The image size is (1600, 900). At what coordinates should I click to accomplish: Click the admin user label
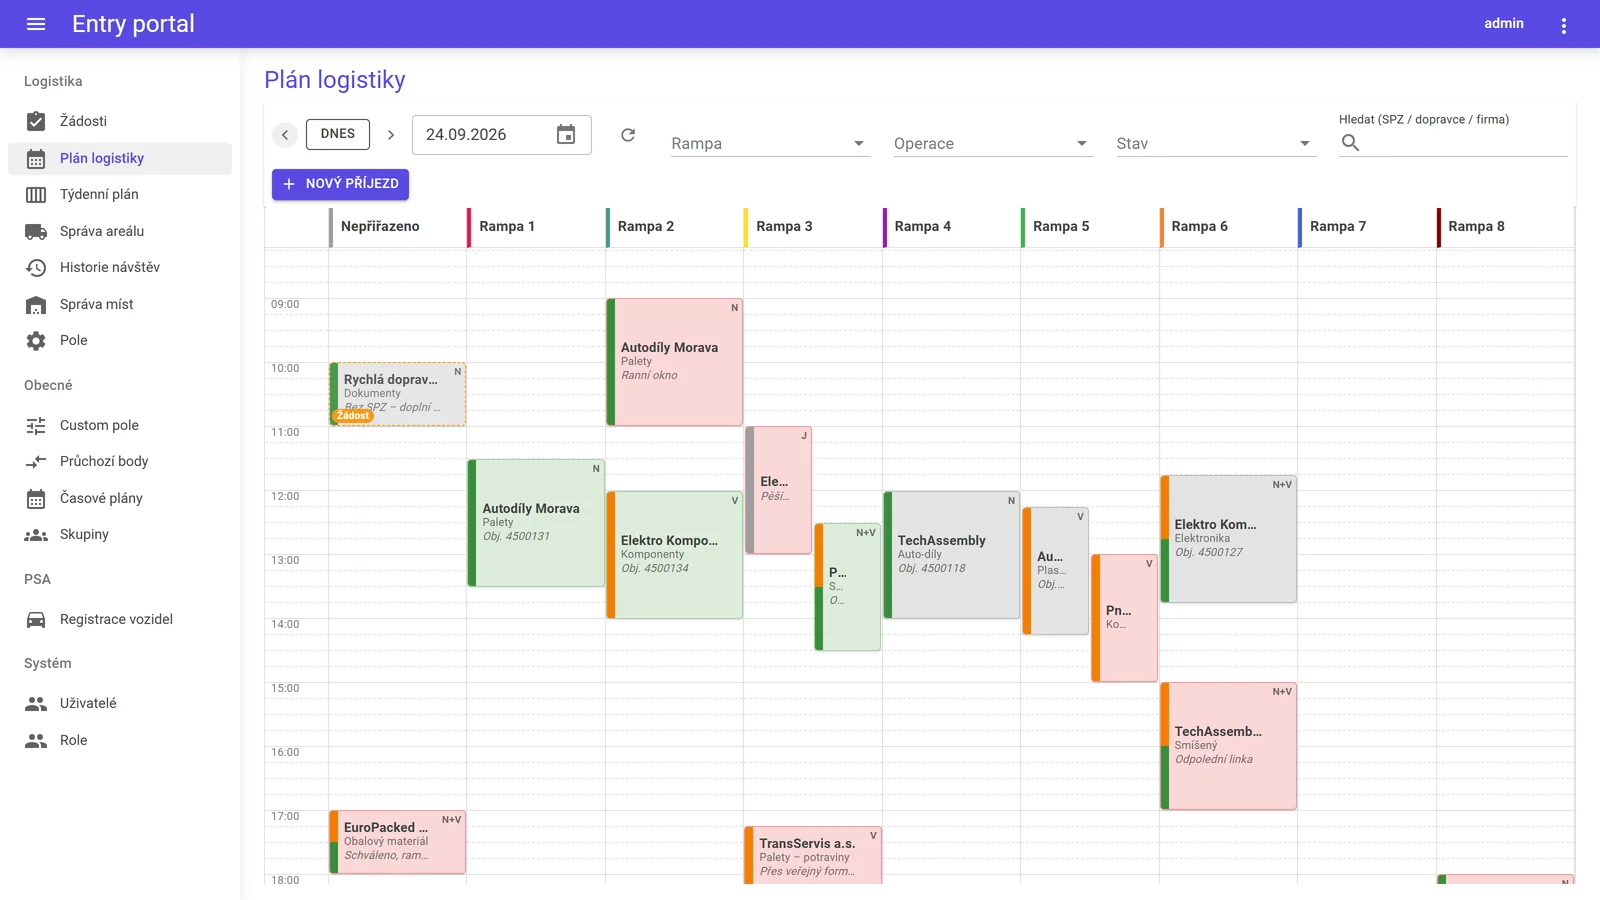(1504, 23)
